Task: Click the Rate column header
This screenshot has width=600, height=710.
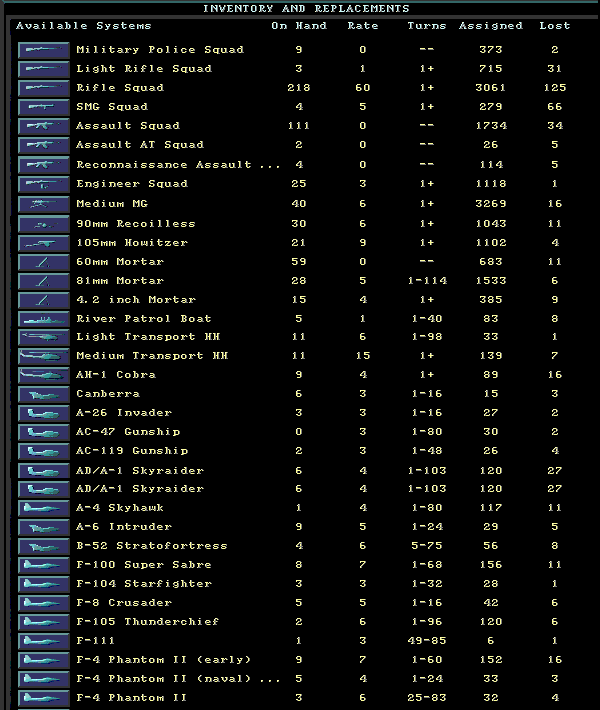Action: point(363,26)
